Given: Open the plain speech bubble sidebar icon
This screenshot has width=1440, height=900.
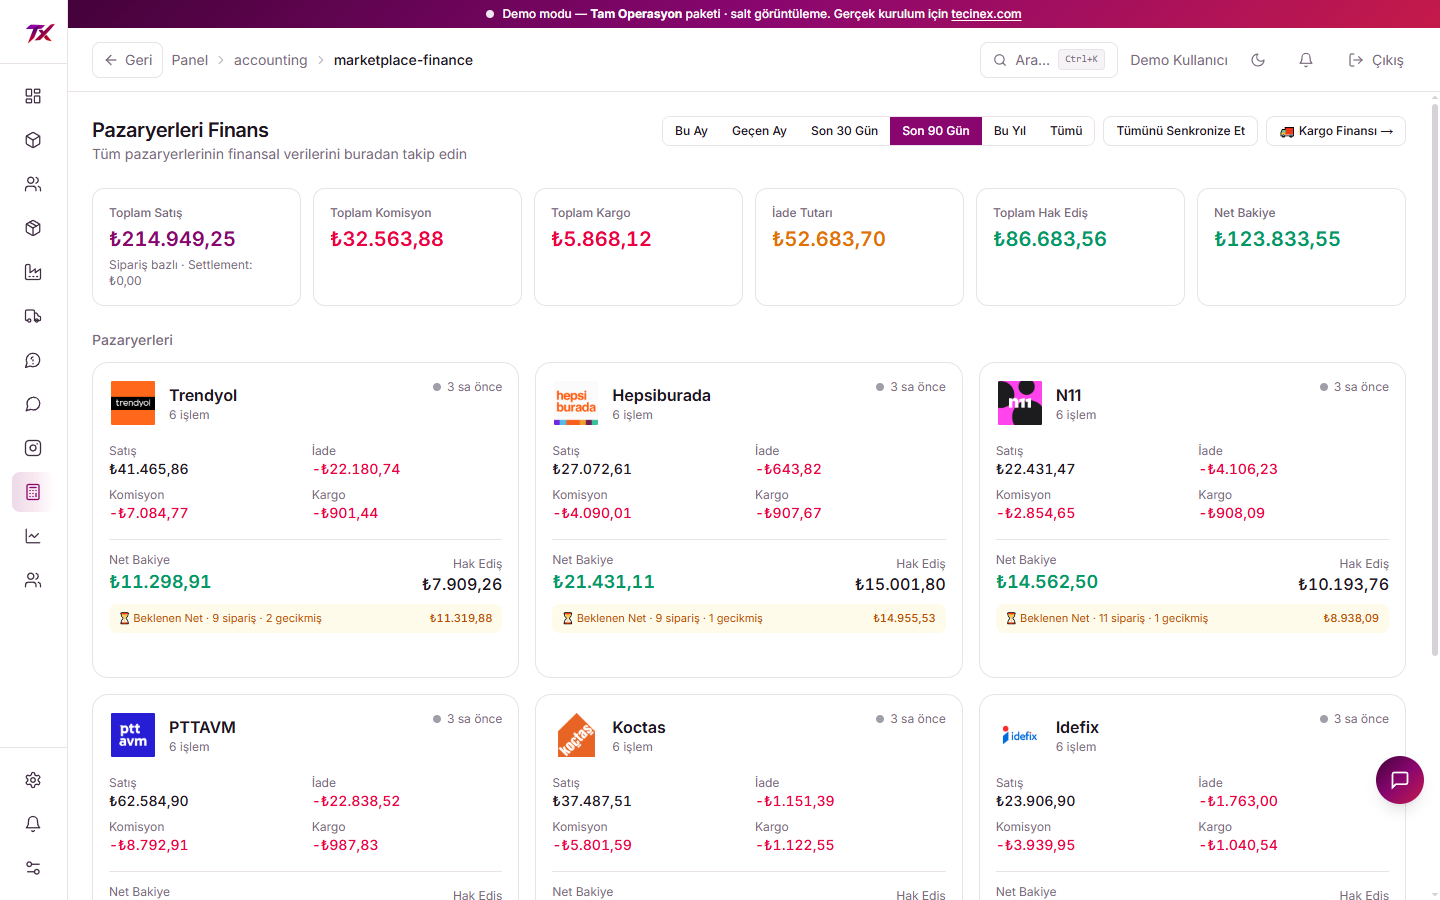Looking at the screenshot, I should (33, 404).
